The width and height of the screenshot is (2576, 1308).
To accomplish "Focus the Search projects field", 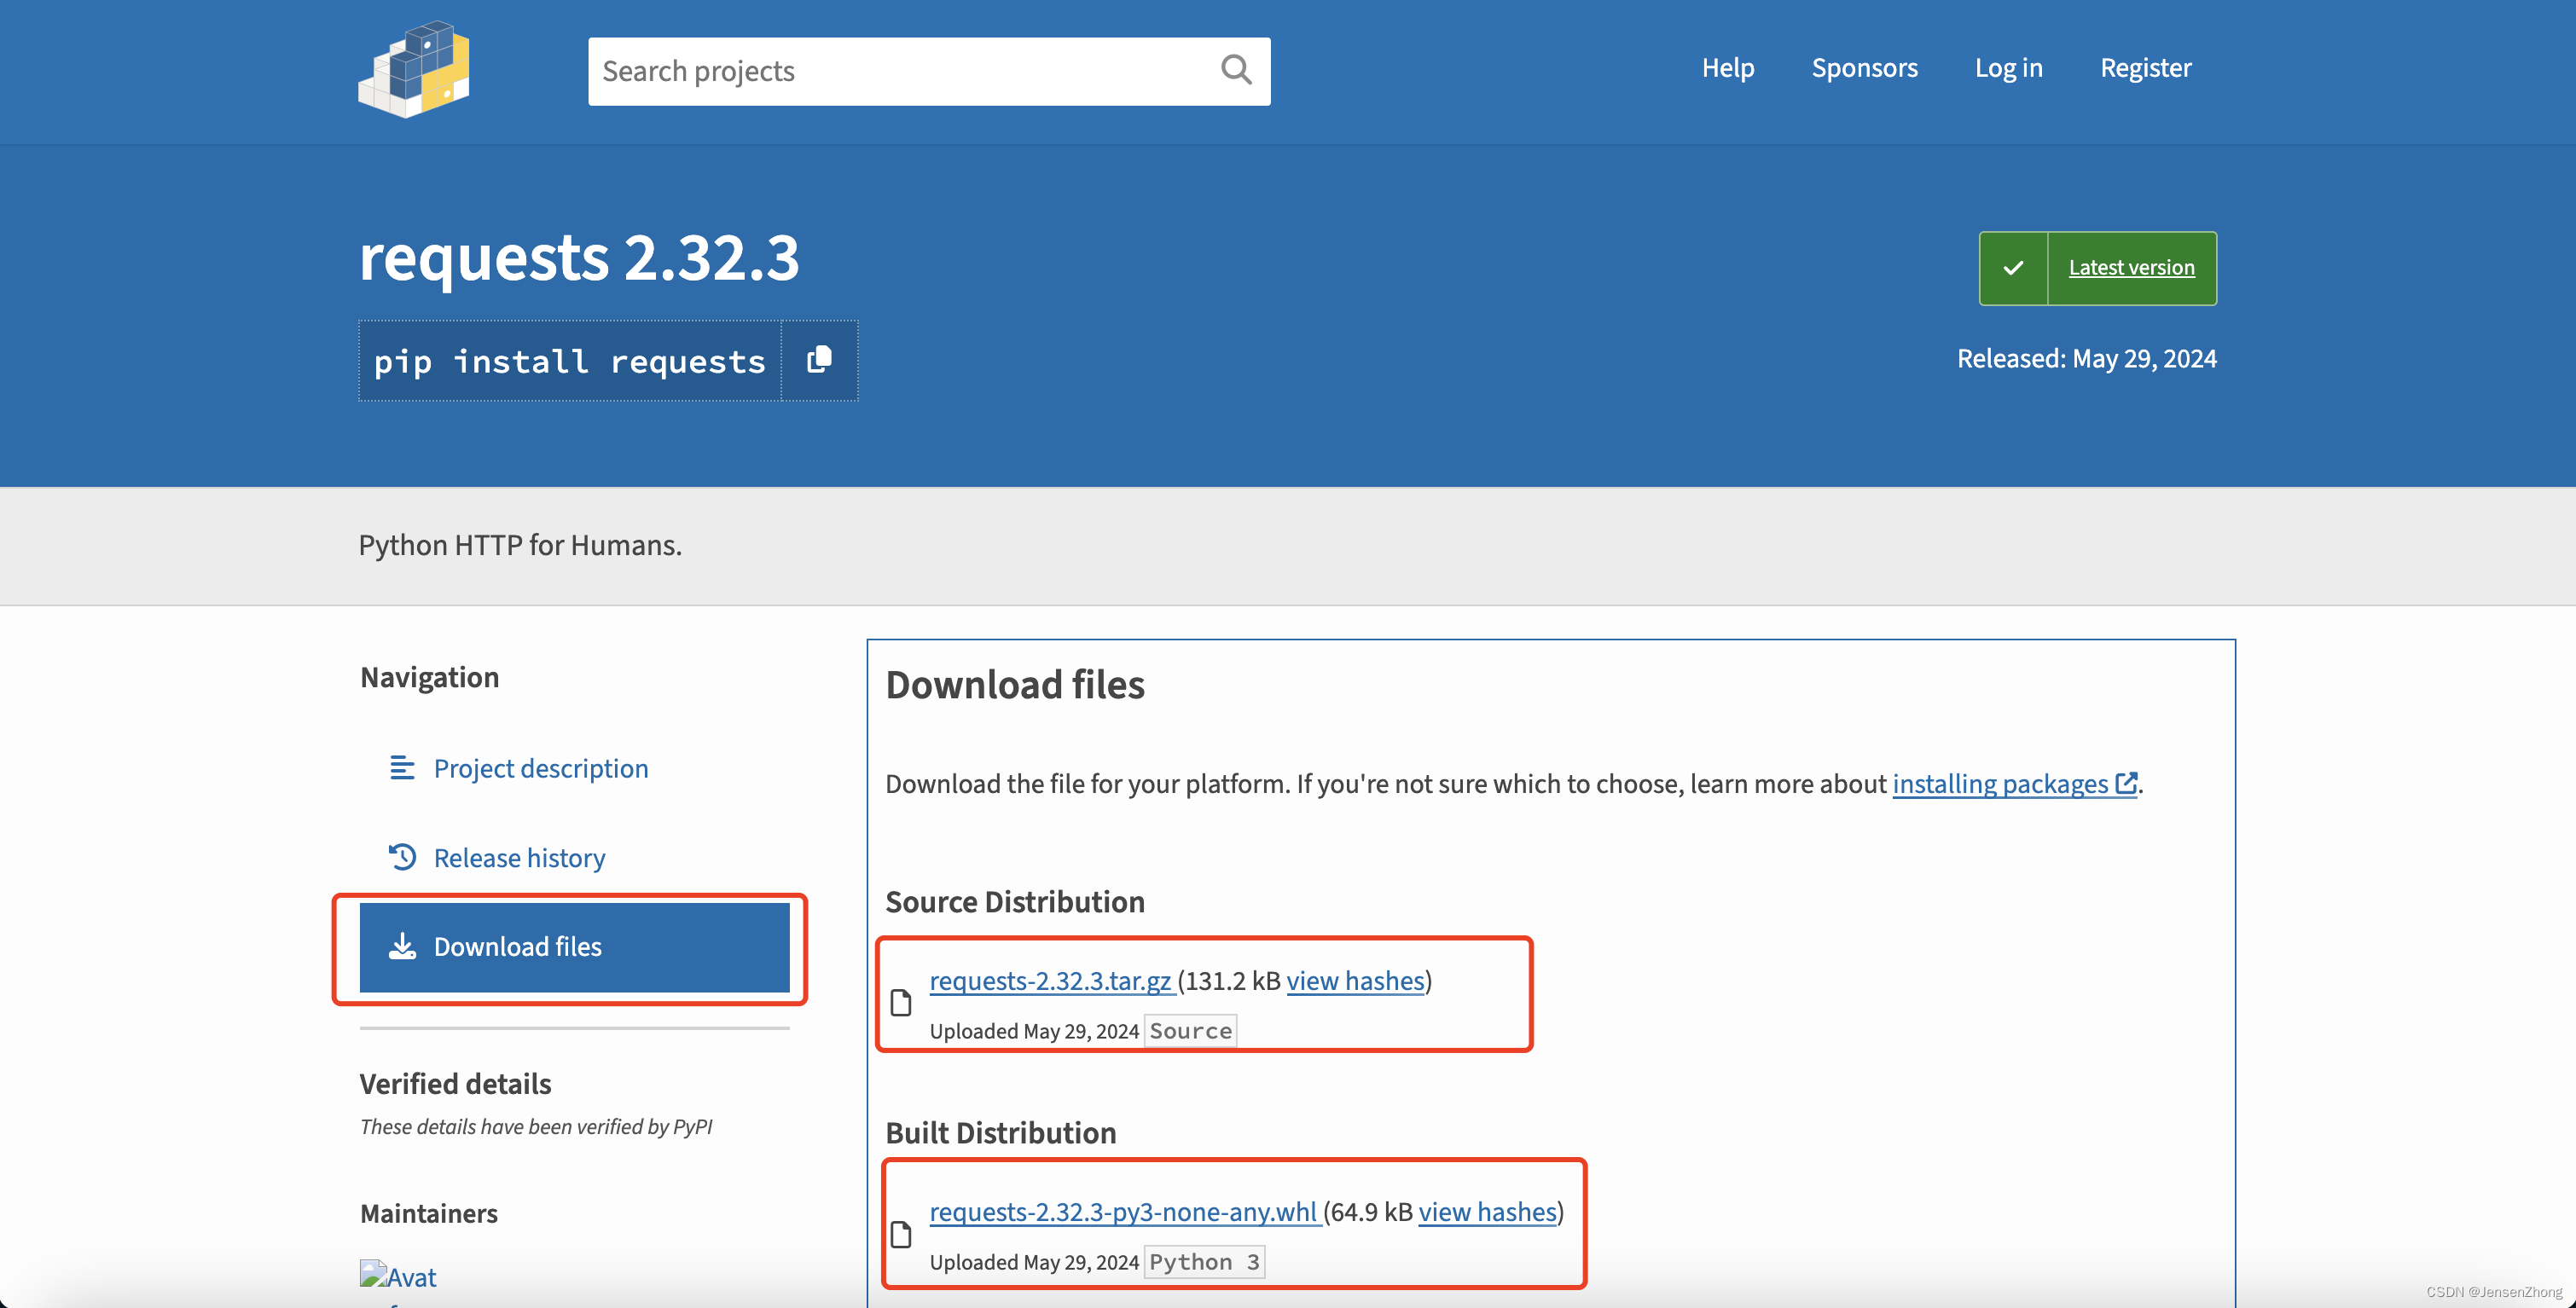I will [929, 71].
